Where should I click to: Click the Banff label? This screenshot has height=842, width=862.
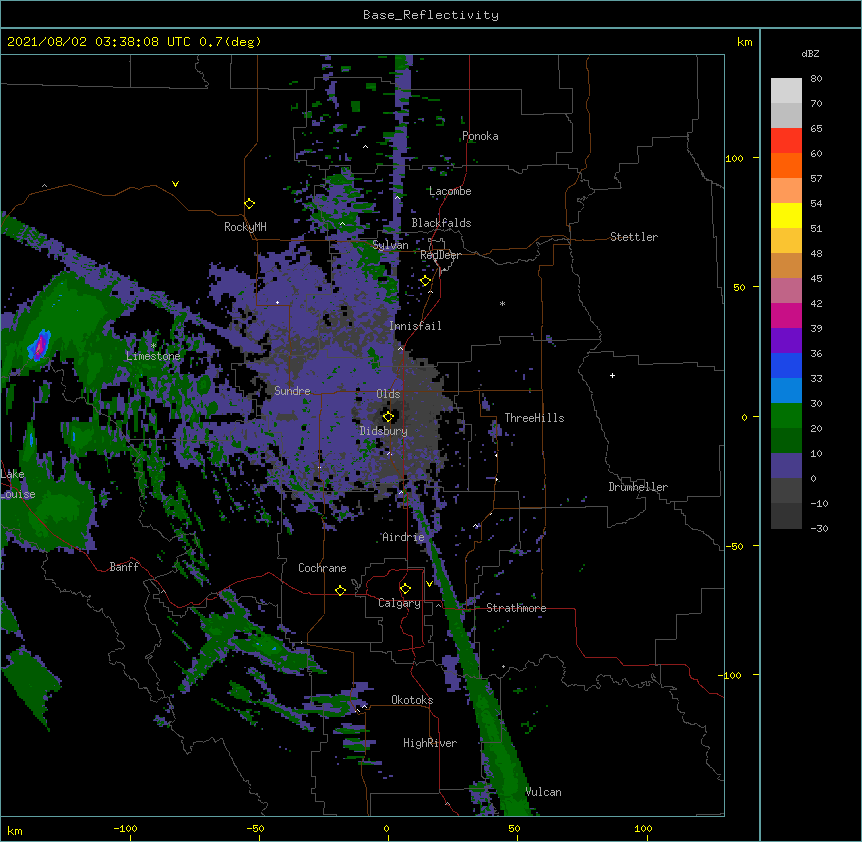tap(124, 567)
